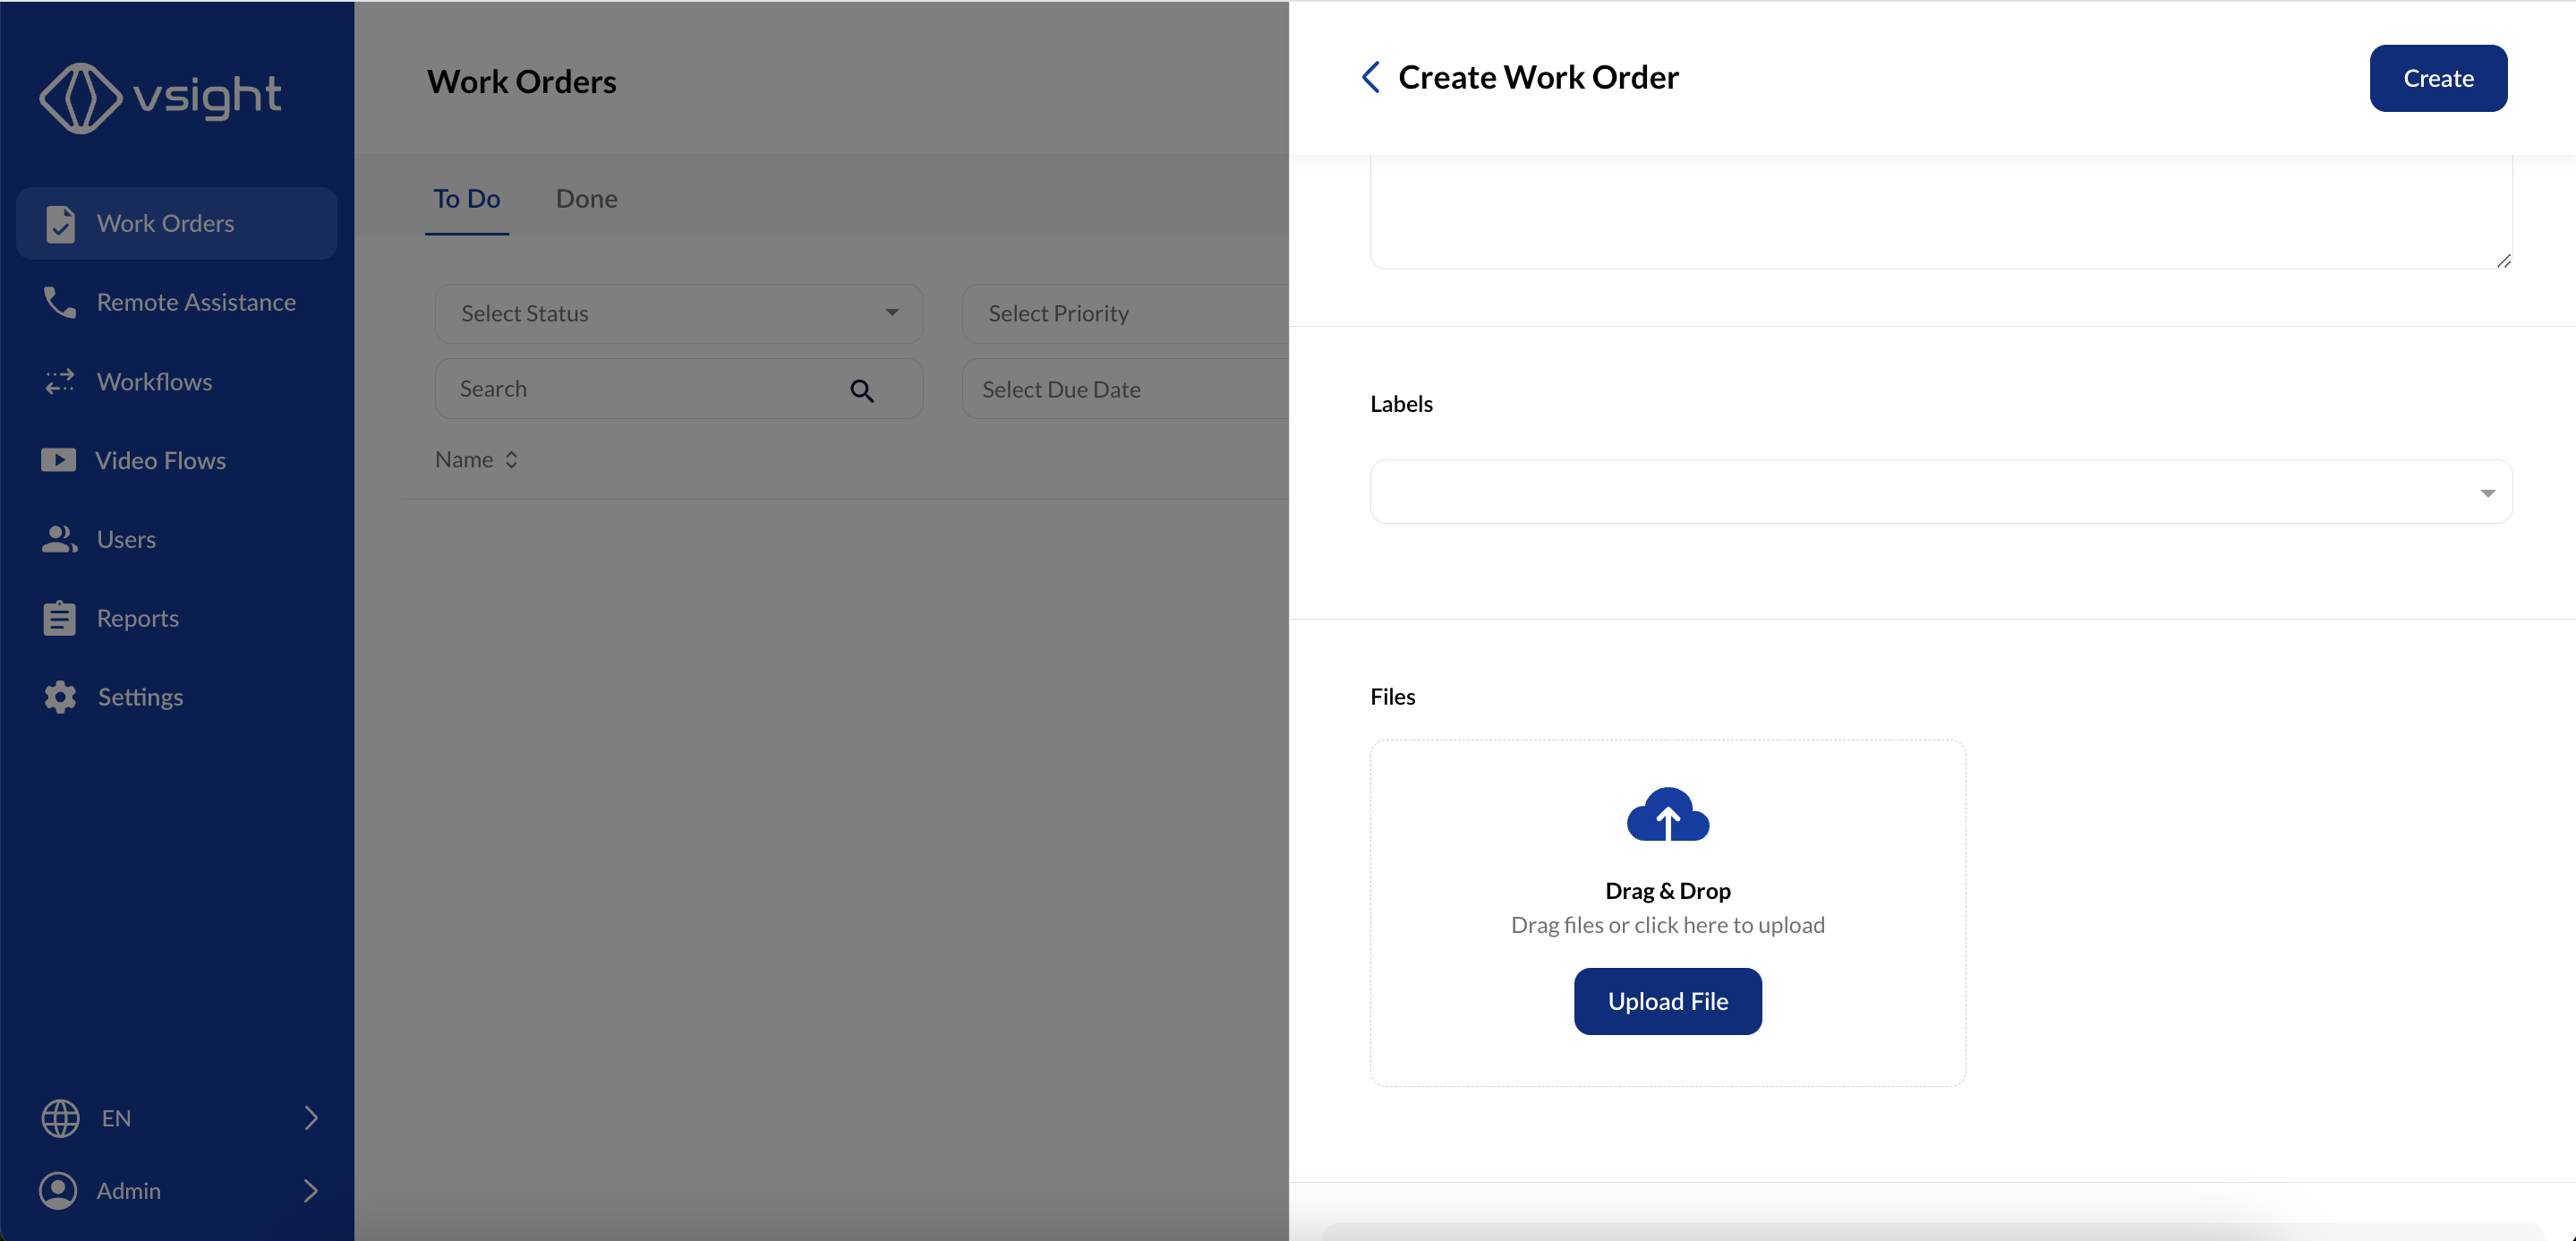
Task: Expand the EN language chevron
Action: pyautogui.click(x=311, y=1118)
